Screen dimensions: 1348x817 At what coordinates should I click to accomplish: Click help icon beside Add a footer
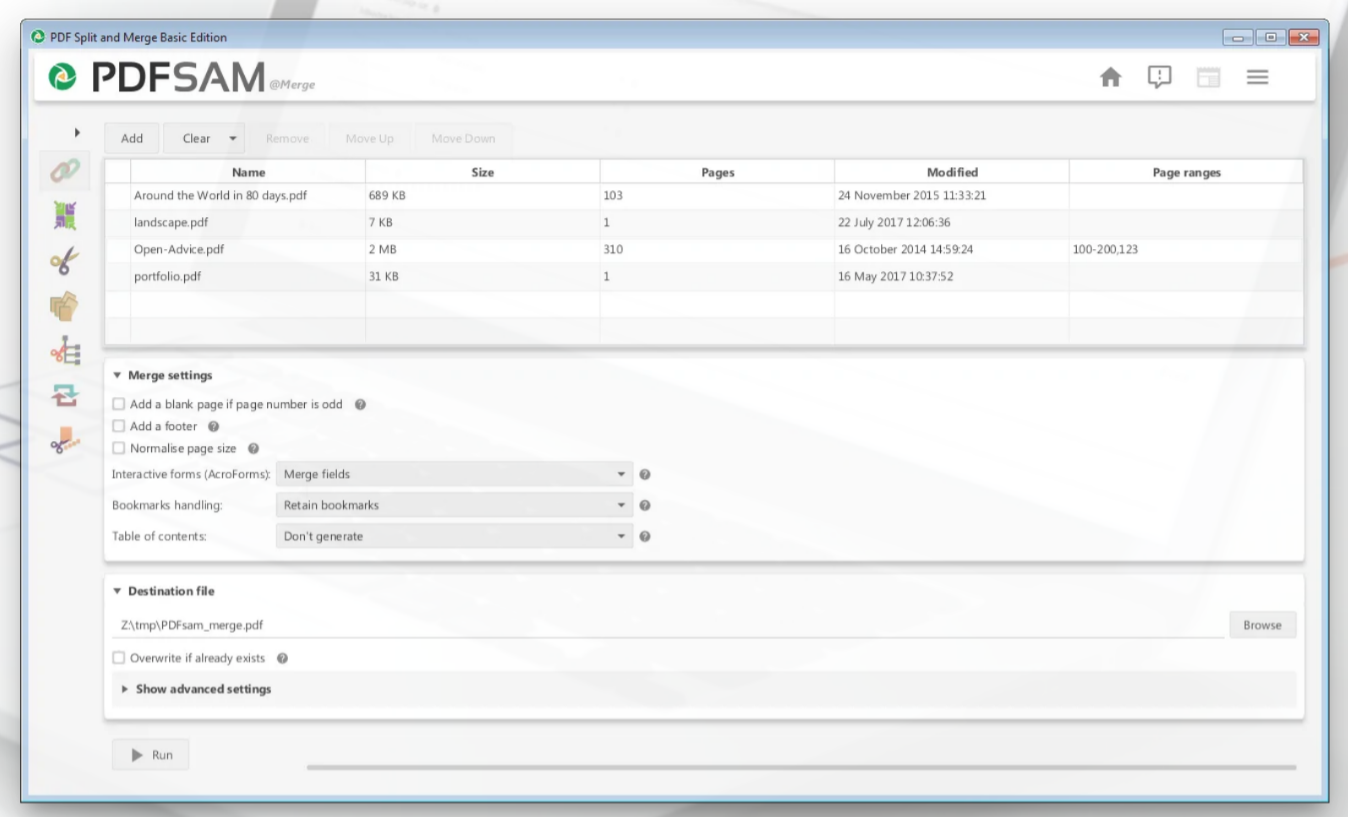(x=213, y=427)
